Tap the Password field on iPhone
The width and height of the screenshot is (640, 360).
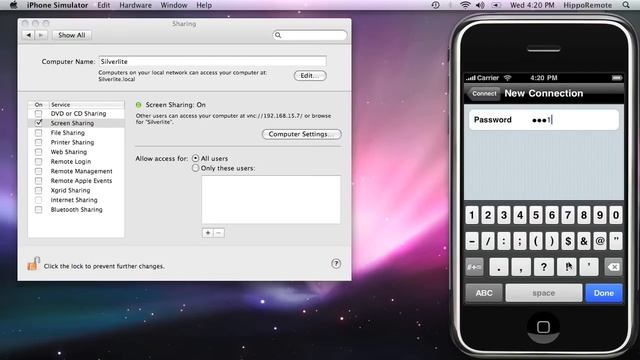544,120
